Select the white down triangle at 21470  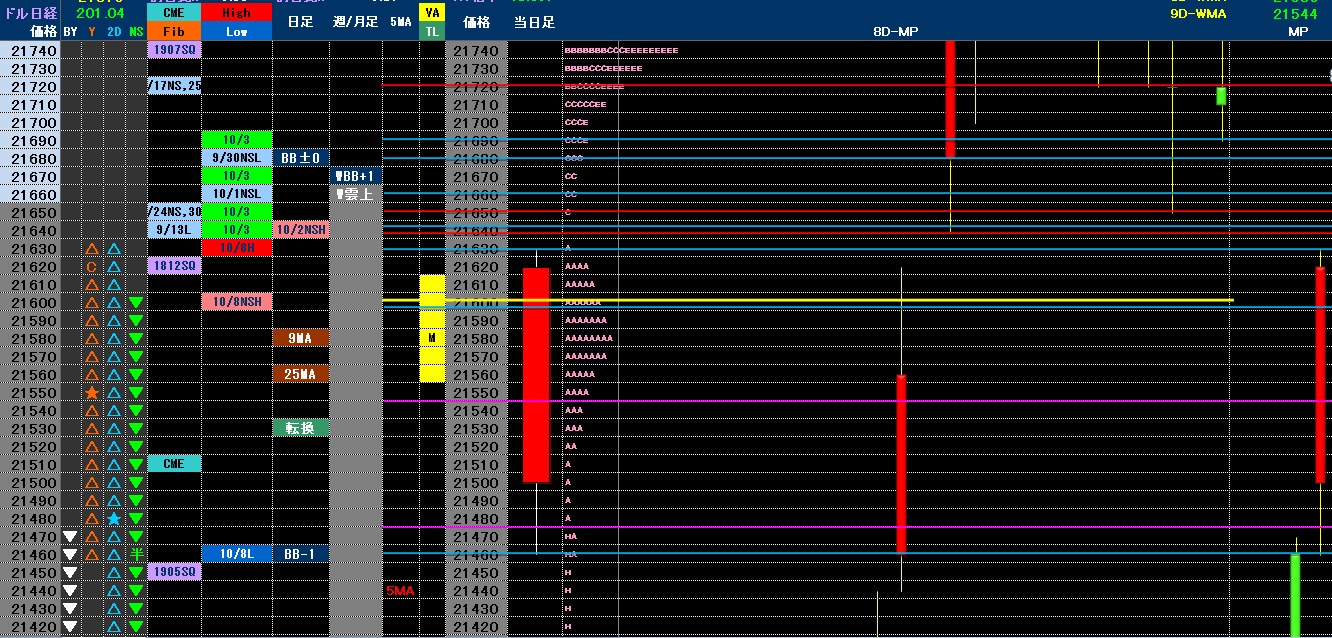coord(69,537)
